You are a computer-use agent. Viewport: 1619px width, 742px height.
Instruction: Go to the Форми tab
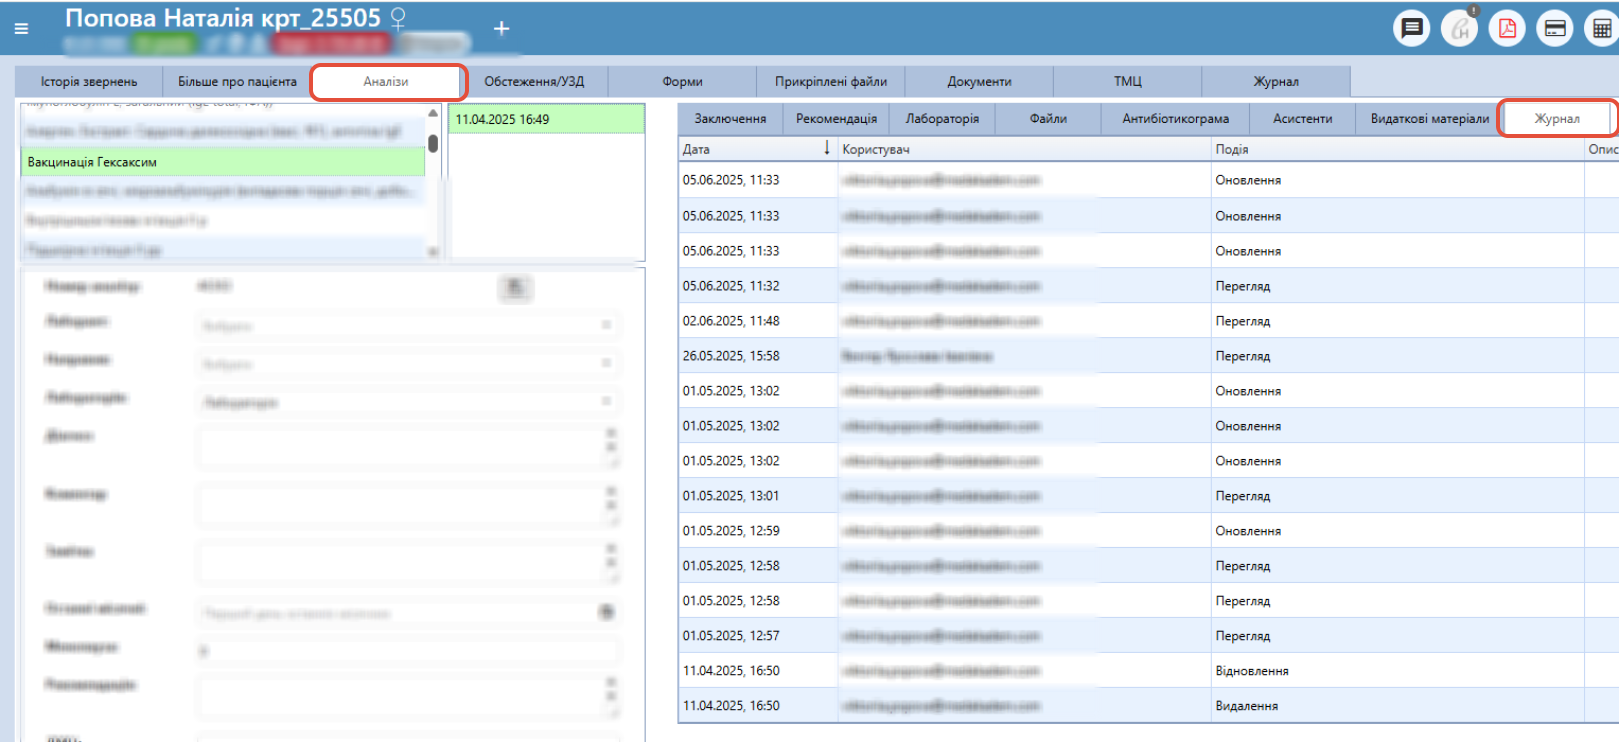[x=682, y=81]
